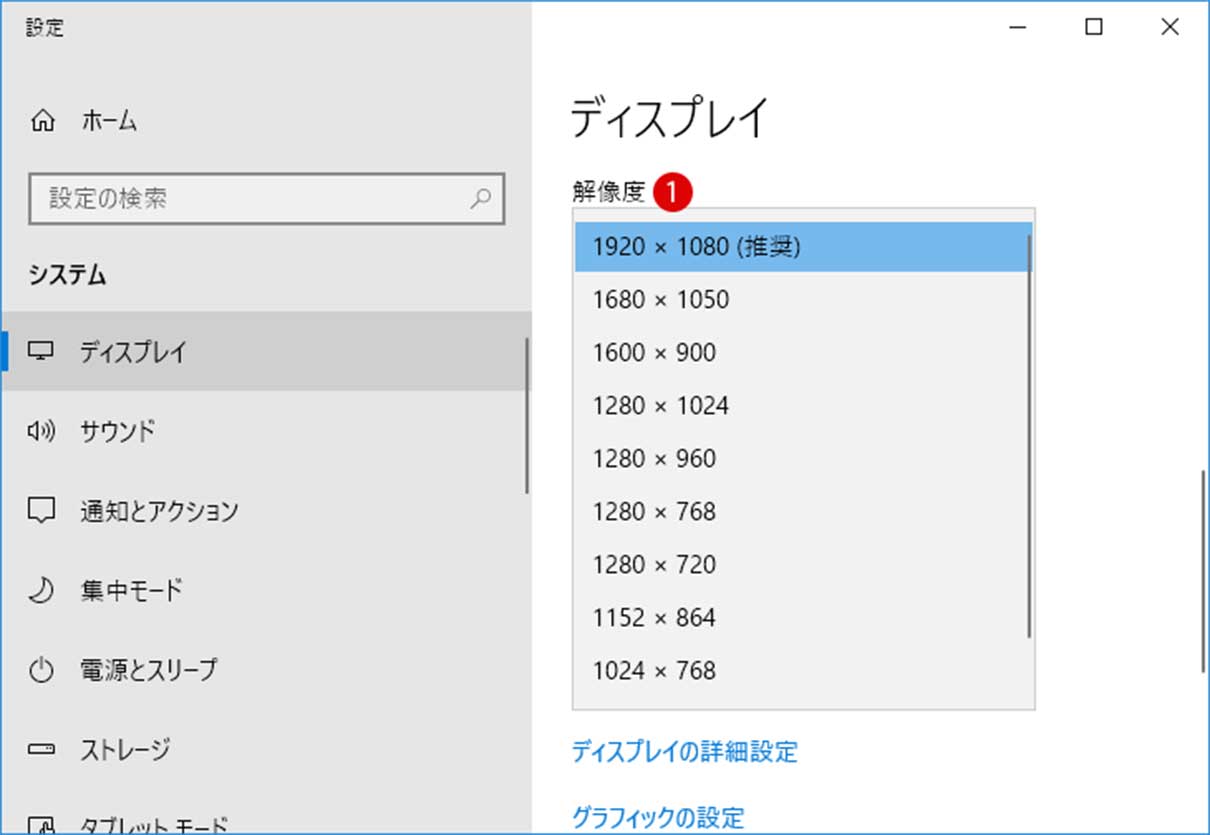Click the サウンド speaker icon
The image size is (1210, 835).
coord(41,431)
